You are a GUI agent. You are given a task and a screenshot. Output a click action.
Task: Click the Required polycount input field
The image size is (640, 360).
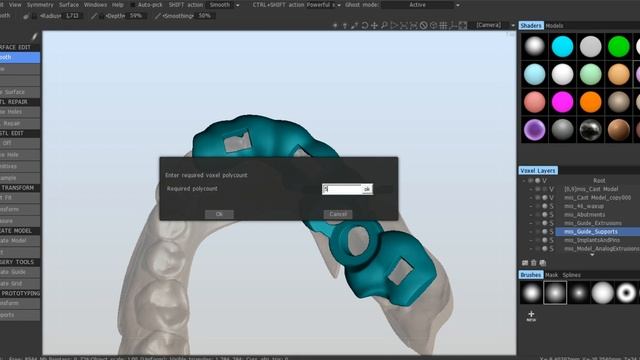tap(342, 189)
